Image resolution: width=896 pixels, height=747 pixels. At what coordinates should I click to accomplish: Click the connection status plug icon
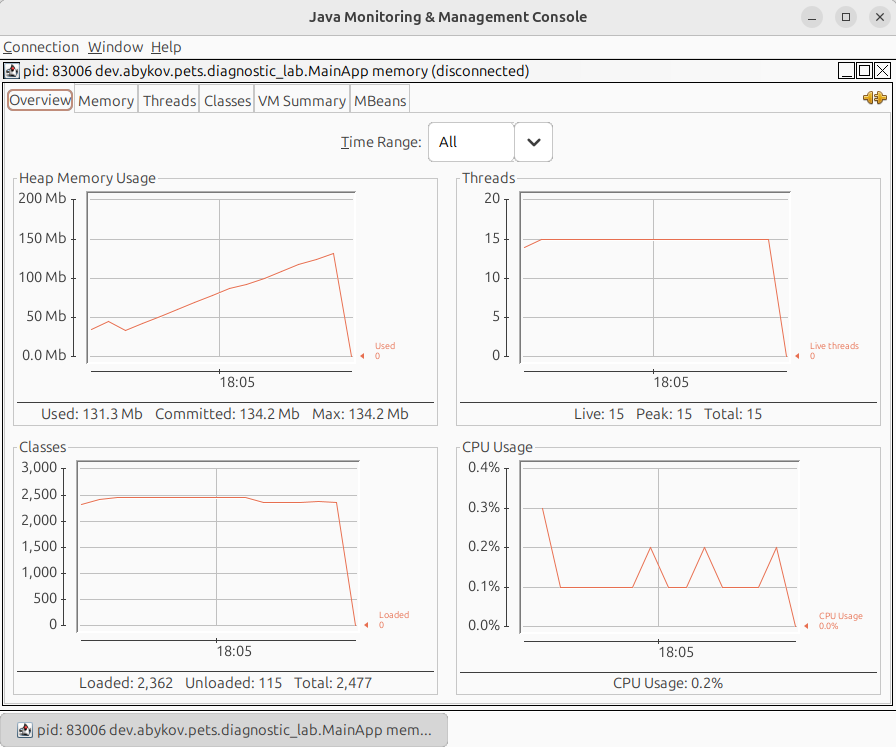(x=874, y=98)
